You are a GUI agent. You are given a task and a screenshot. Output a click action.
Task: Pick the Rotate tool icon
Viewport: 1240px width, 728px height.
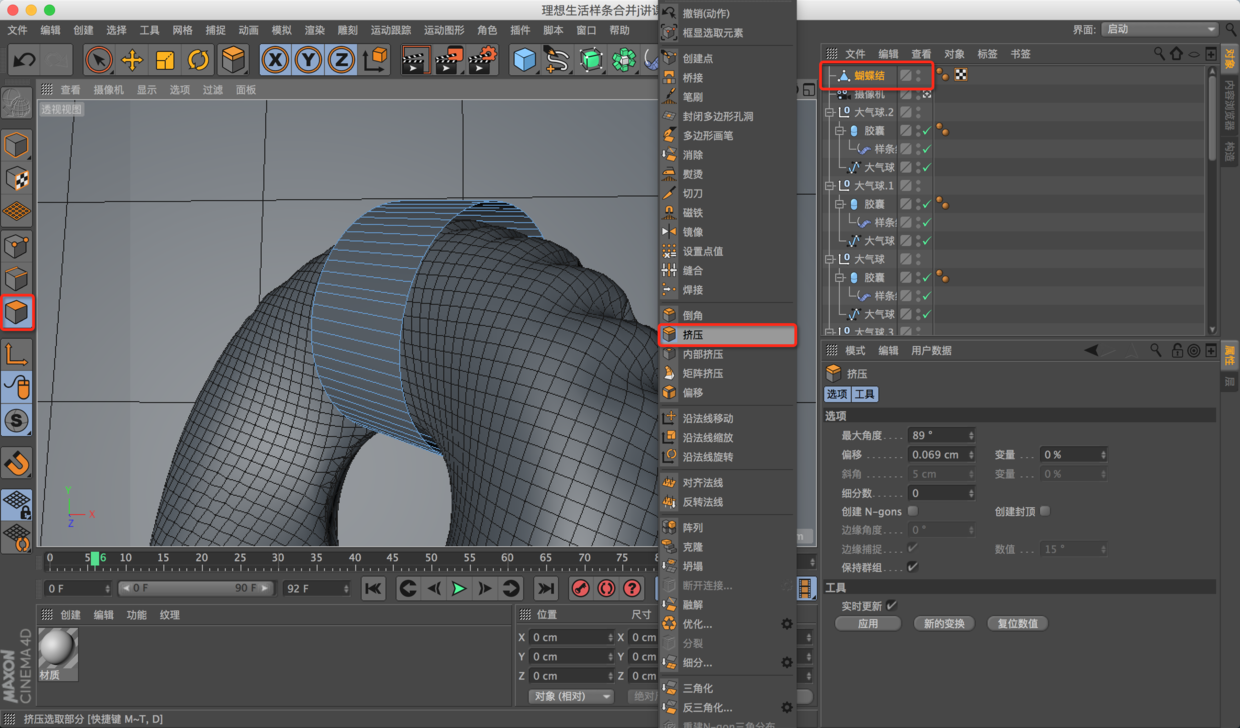pos(198,60)
